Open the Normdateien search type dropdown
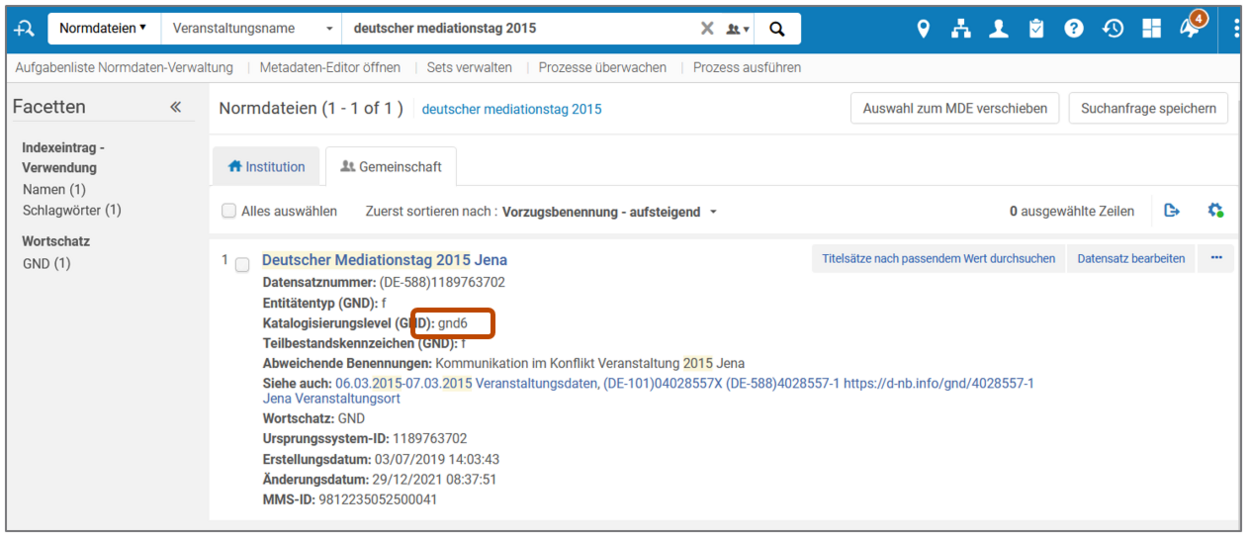Image resolution: width=1250 pixels, height=539 pixels. coord(103,28)
